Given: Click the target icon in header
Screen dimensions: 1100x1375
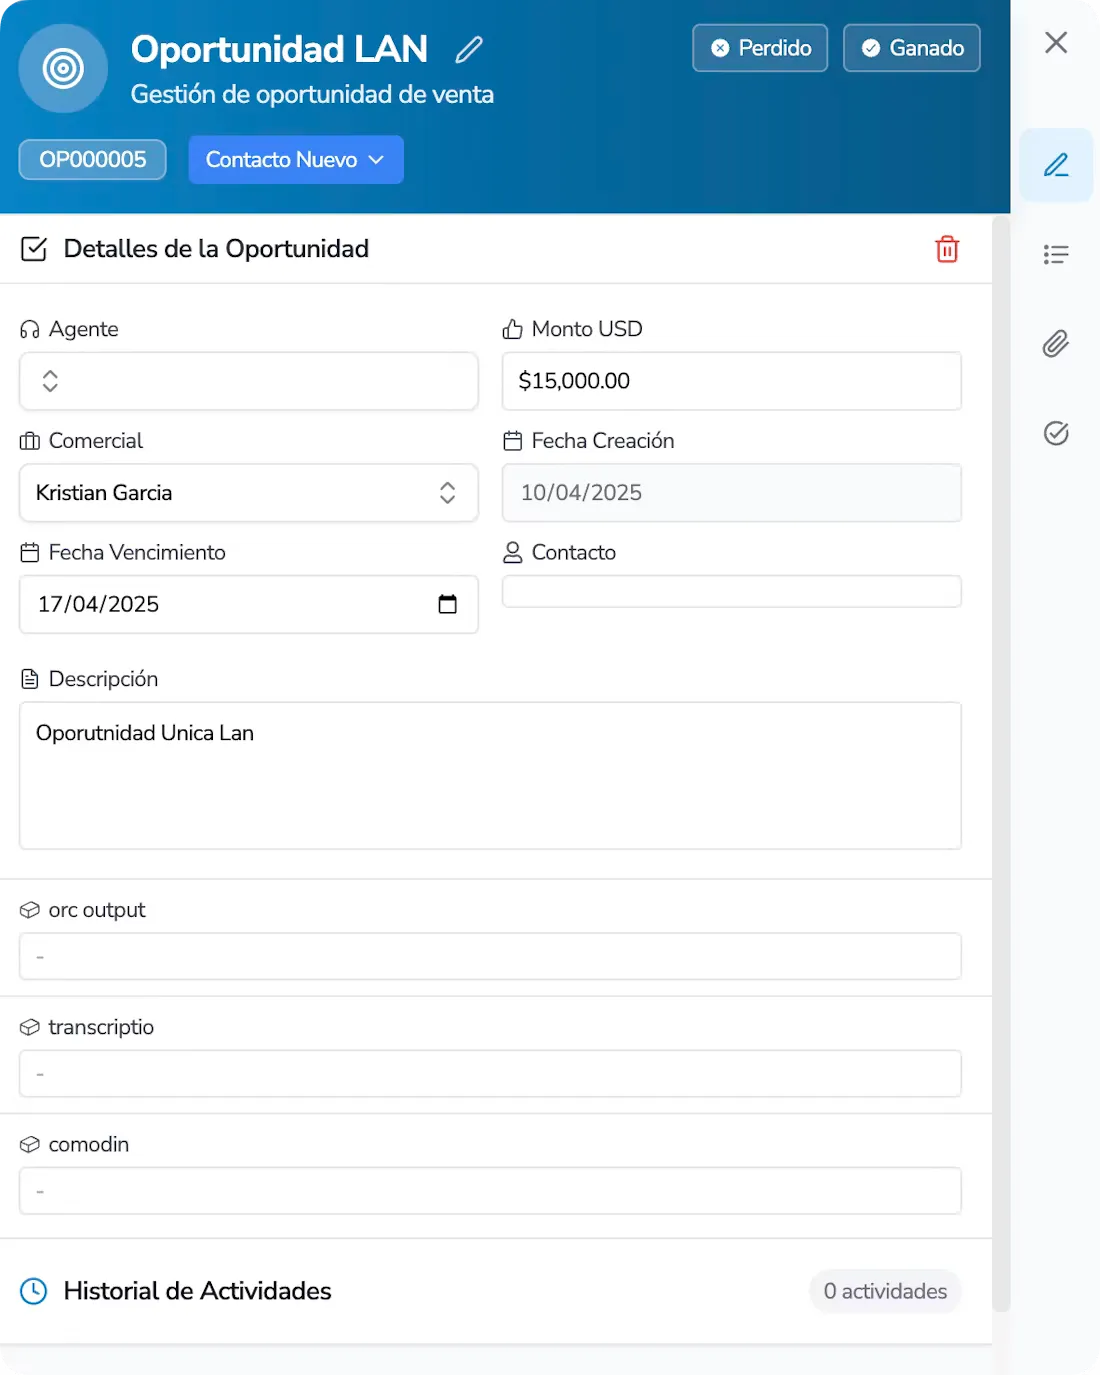Looking at the screenshot, I should pyautogui.click(x=63, y=69).
